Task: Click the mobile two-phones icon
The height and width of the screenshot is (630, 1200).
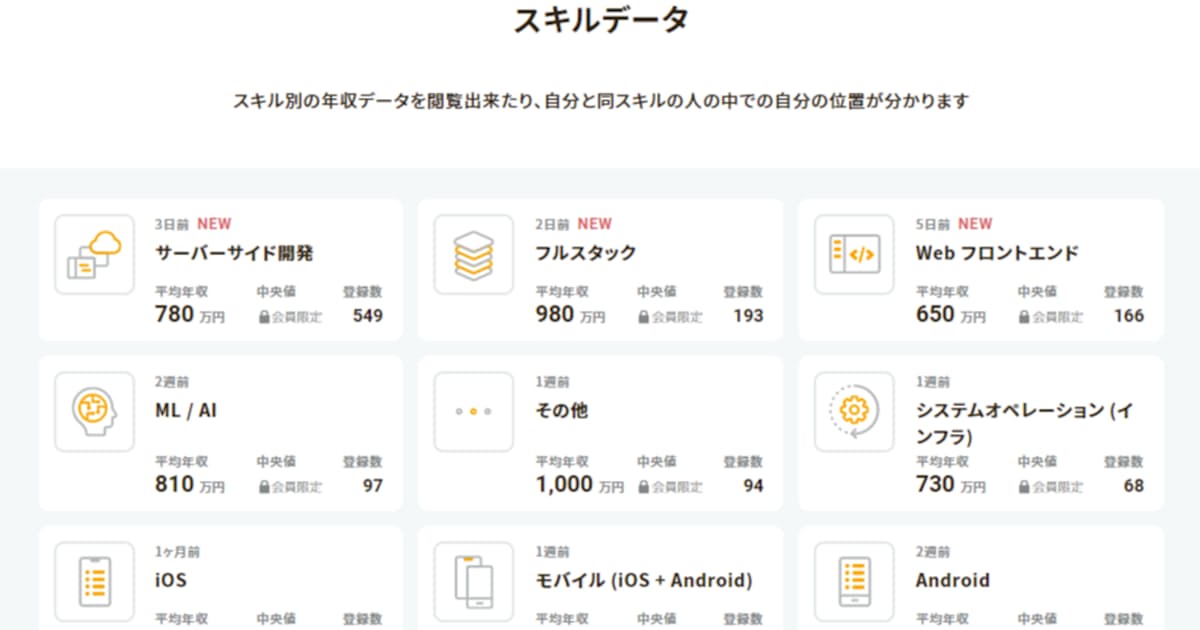Action: coord(474,581)
